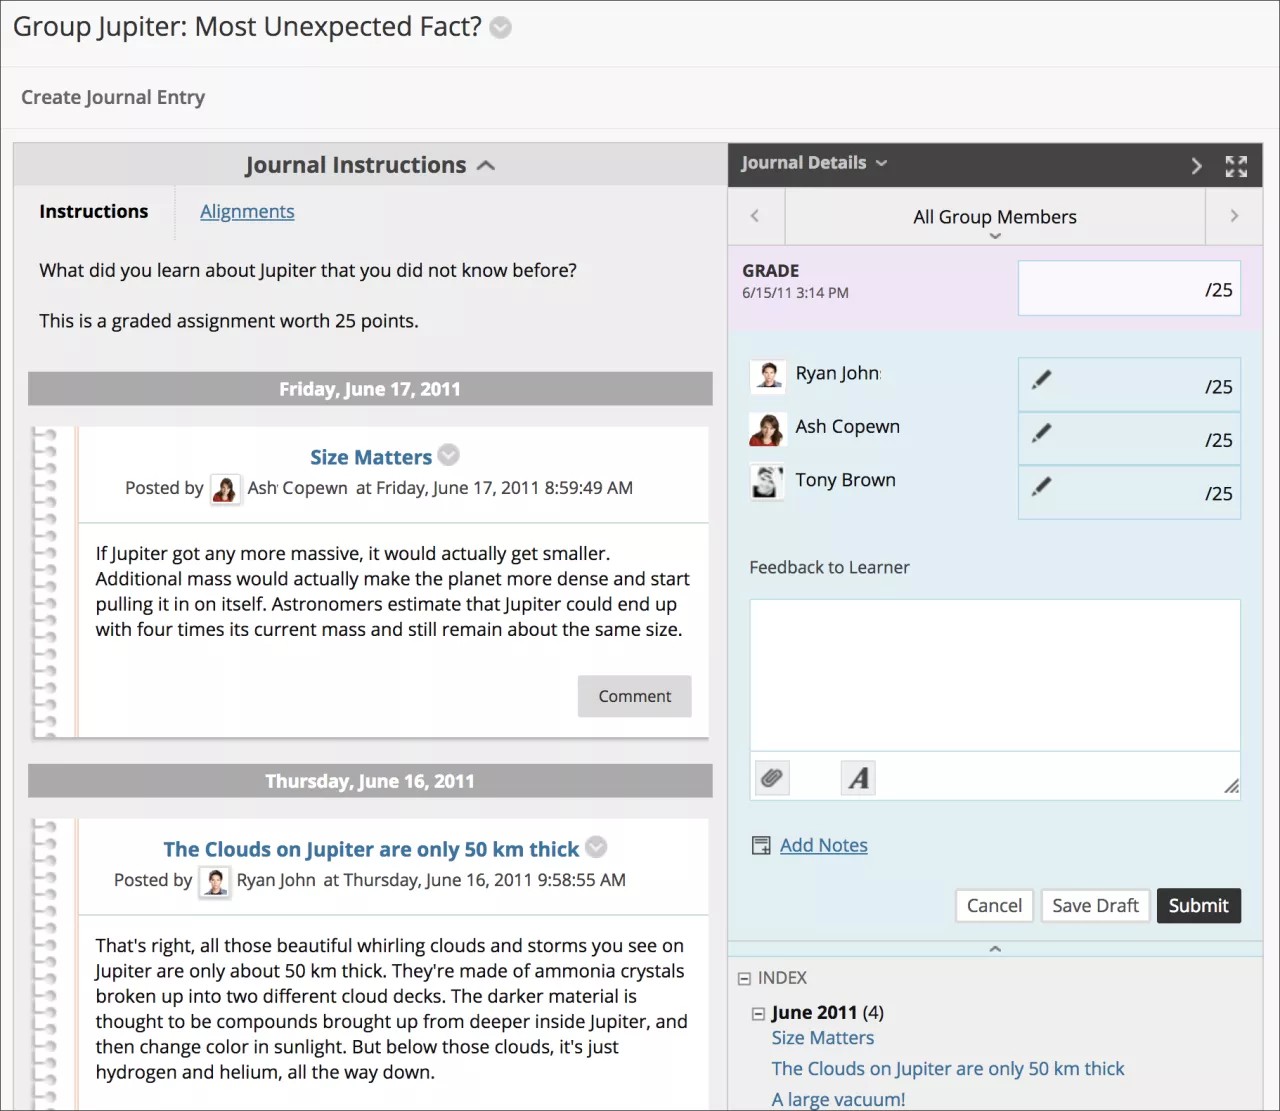Expand Journal Details panel to full screen
The height and width of the screenshot is (1111, 1280).
[x=1236, y=166]
